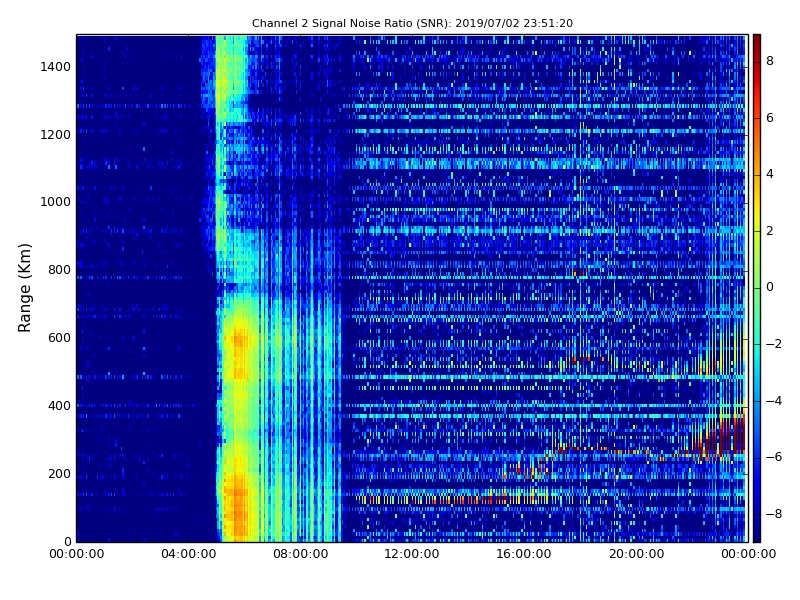Click the SNR color scale bar
This screenshot has width=800, height=600.
pyautogui.click(x=757, y=288)
